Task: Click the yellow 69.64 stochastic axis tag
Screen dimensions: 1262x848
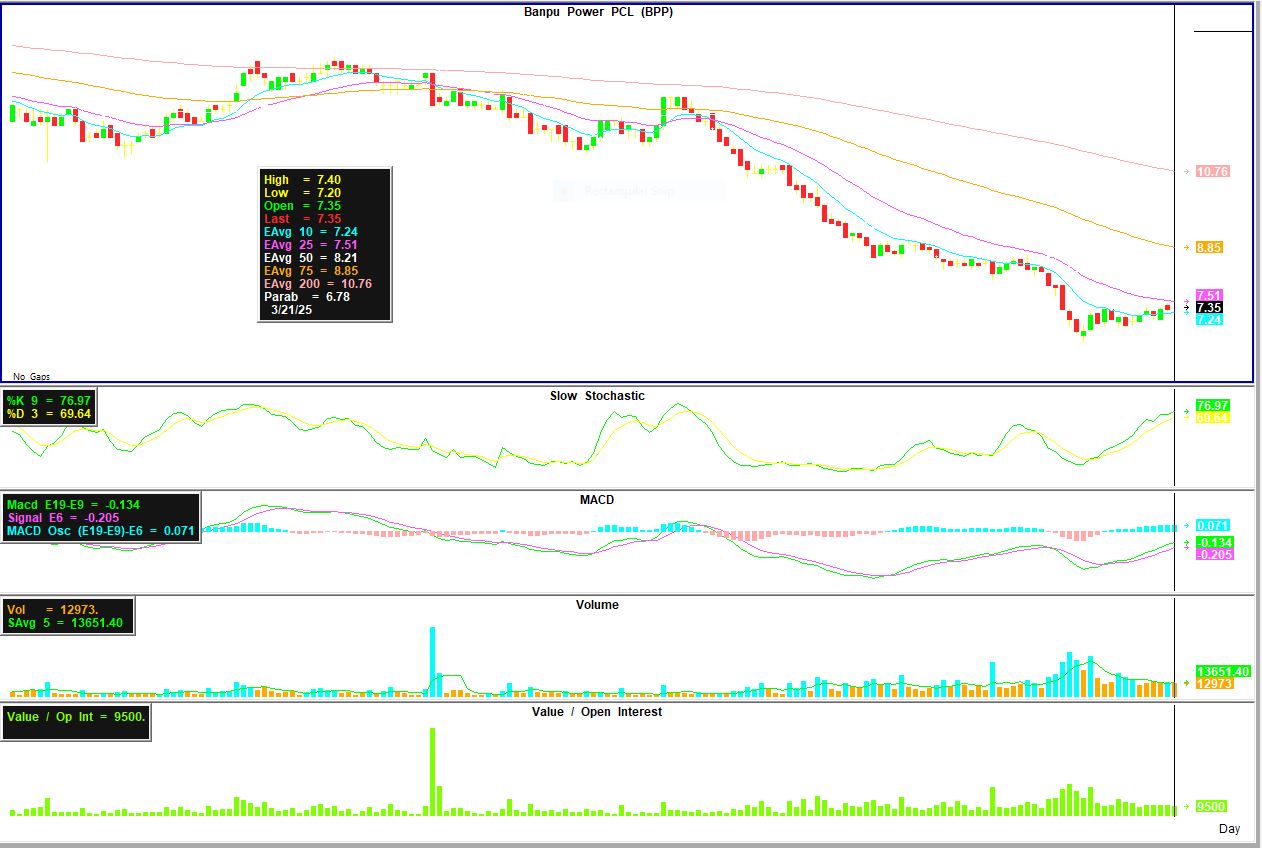Action: click(1212, 417)
